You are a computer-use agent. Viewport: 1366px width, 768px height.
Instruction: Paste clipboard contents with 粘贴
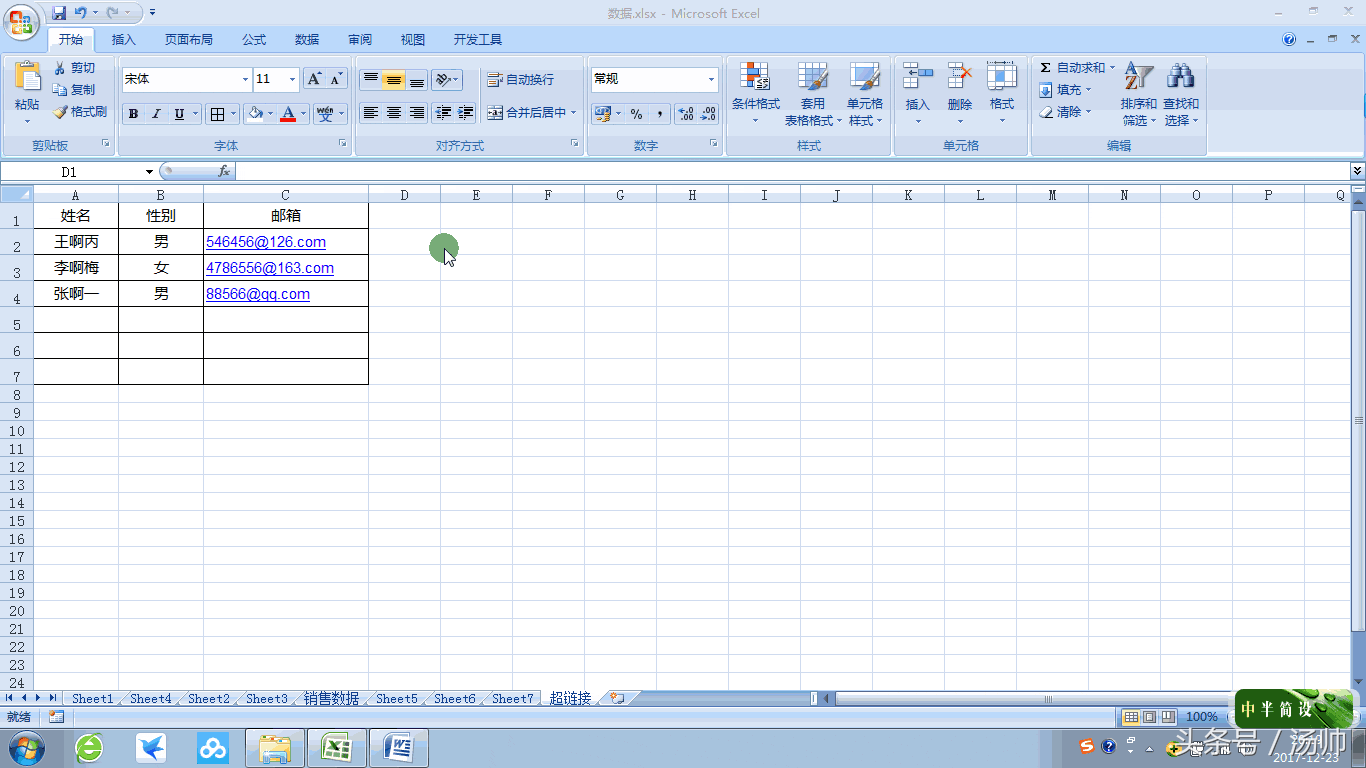click(27, 91)
